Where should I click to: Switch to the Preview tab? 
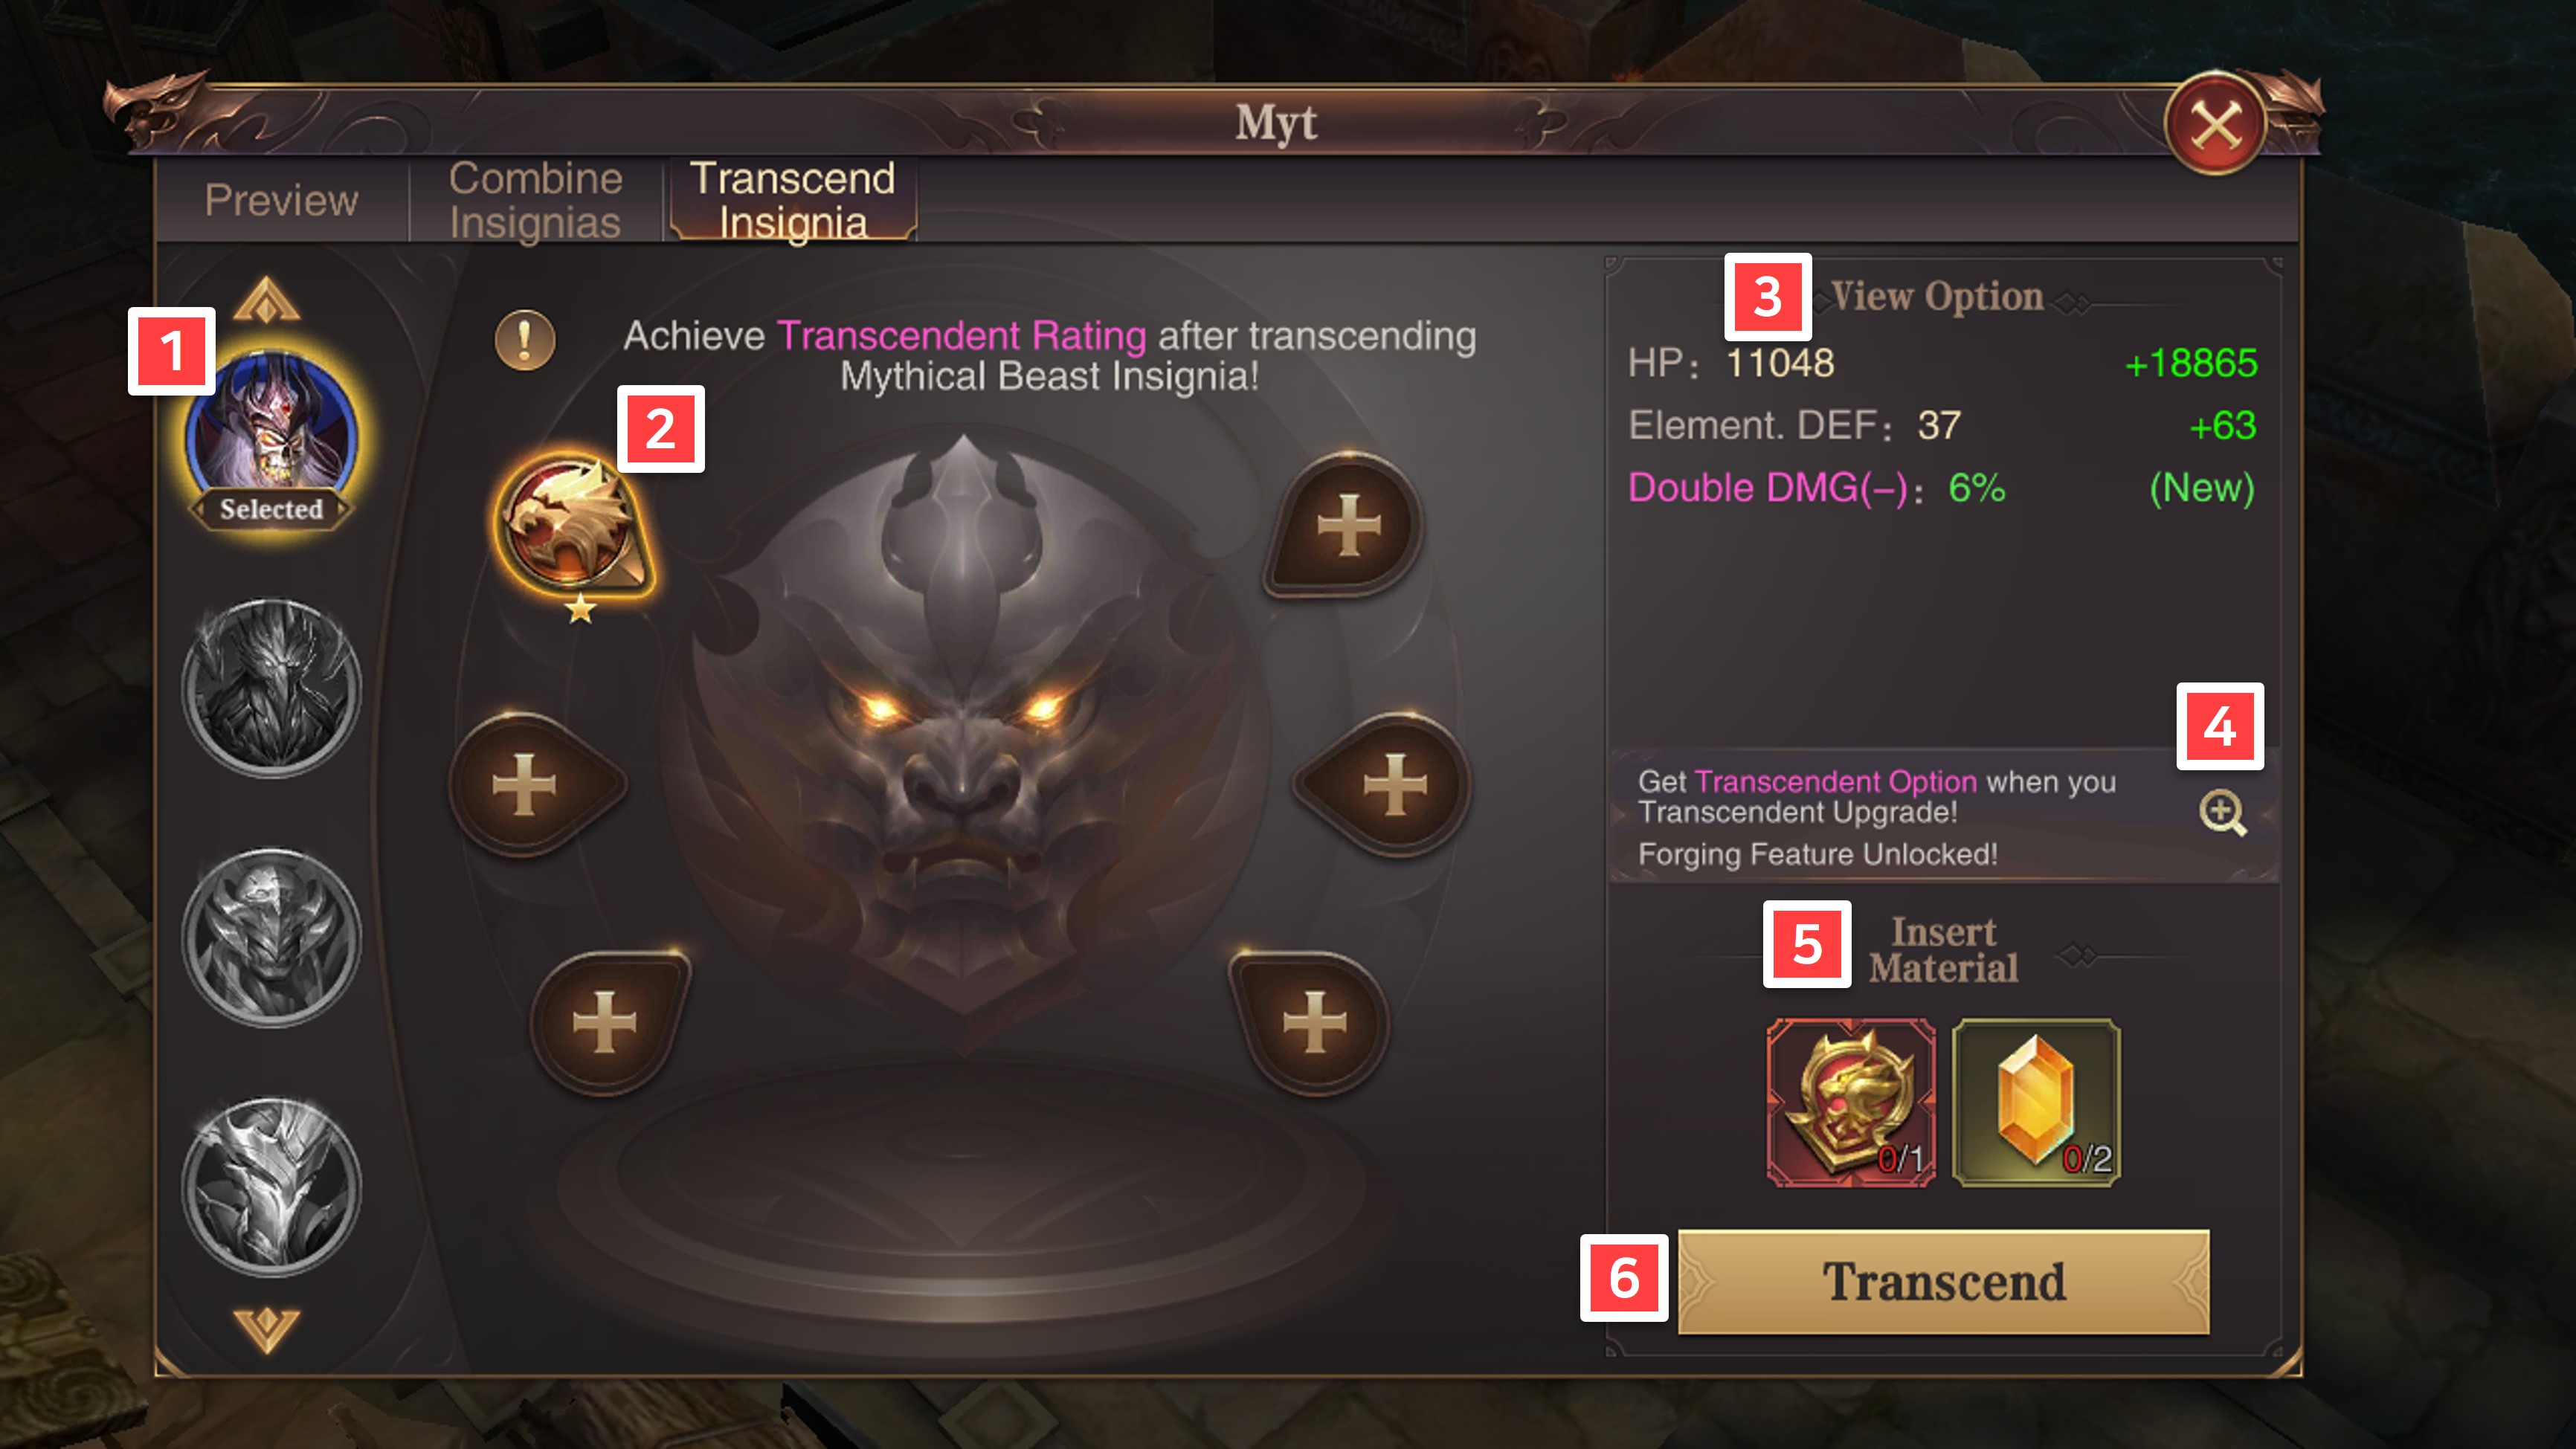(281, 200)
